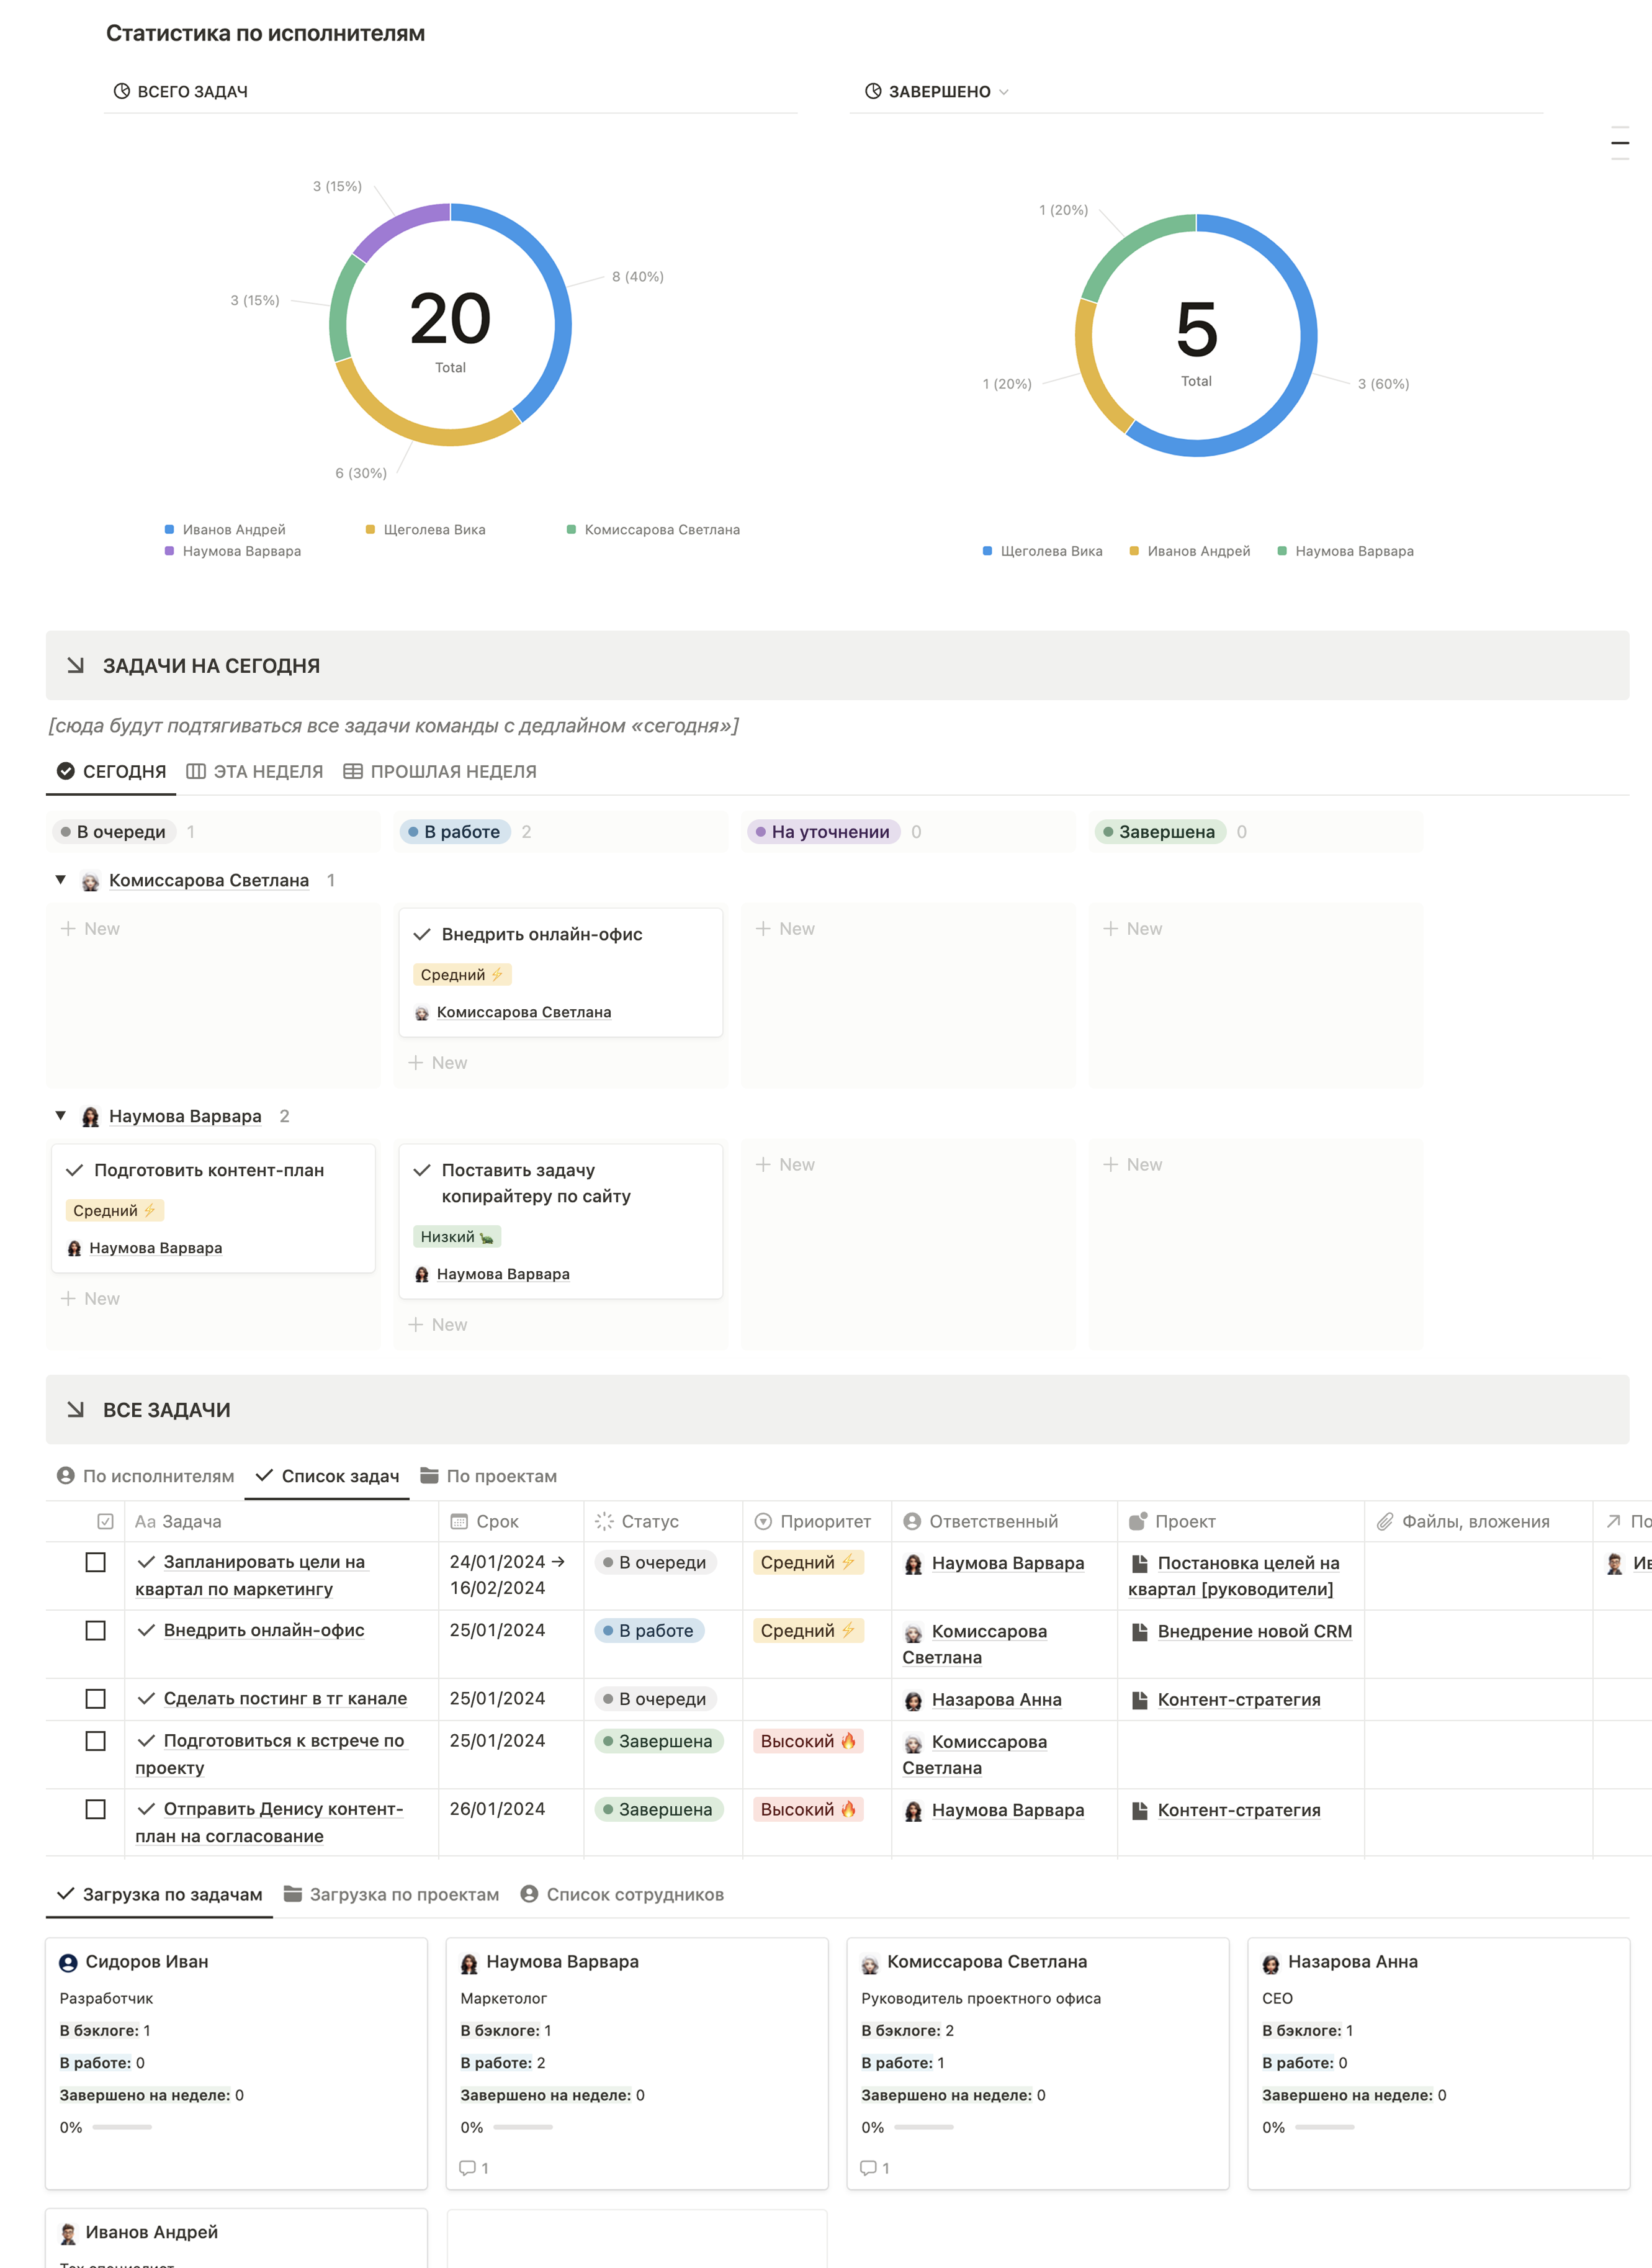This screenshot has height=2268, width=1652.
Task: Add New card under Подготовить контент-план
Action: (91, 1298)
